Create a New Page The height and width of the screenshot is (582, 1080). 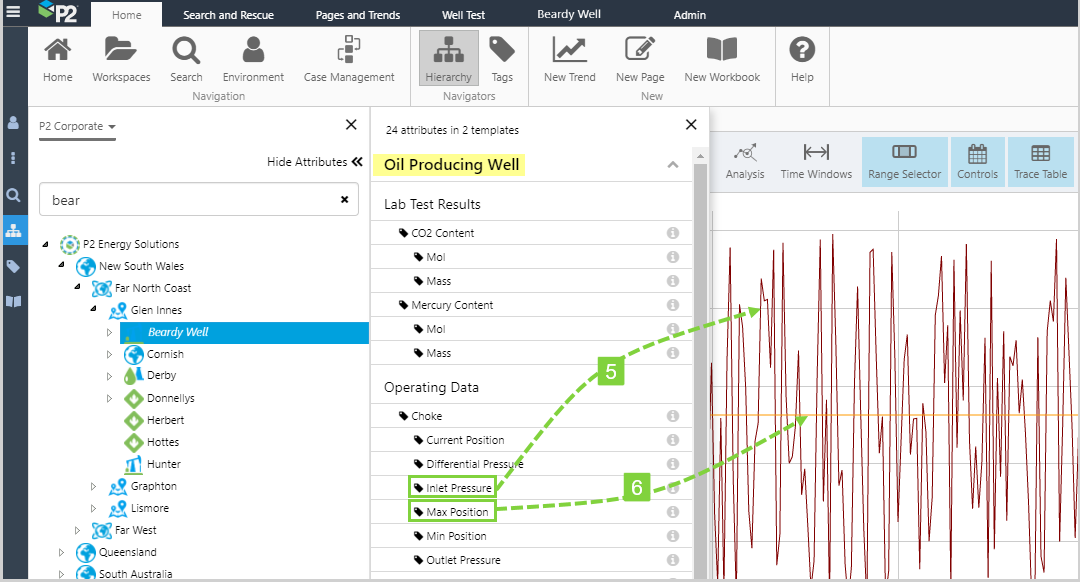tap(640, 59)
